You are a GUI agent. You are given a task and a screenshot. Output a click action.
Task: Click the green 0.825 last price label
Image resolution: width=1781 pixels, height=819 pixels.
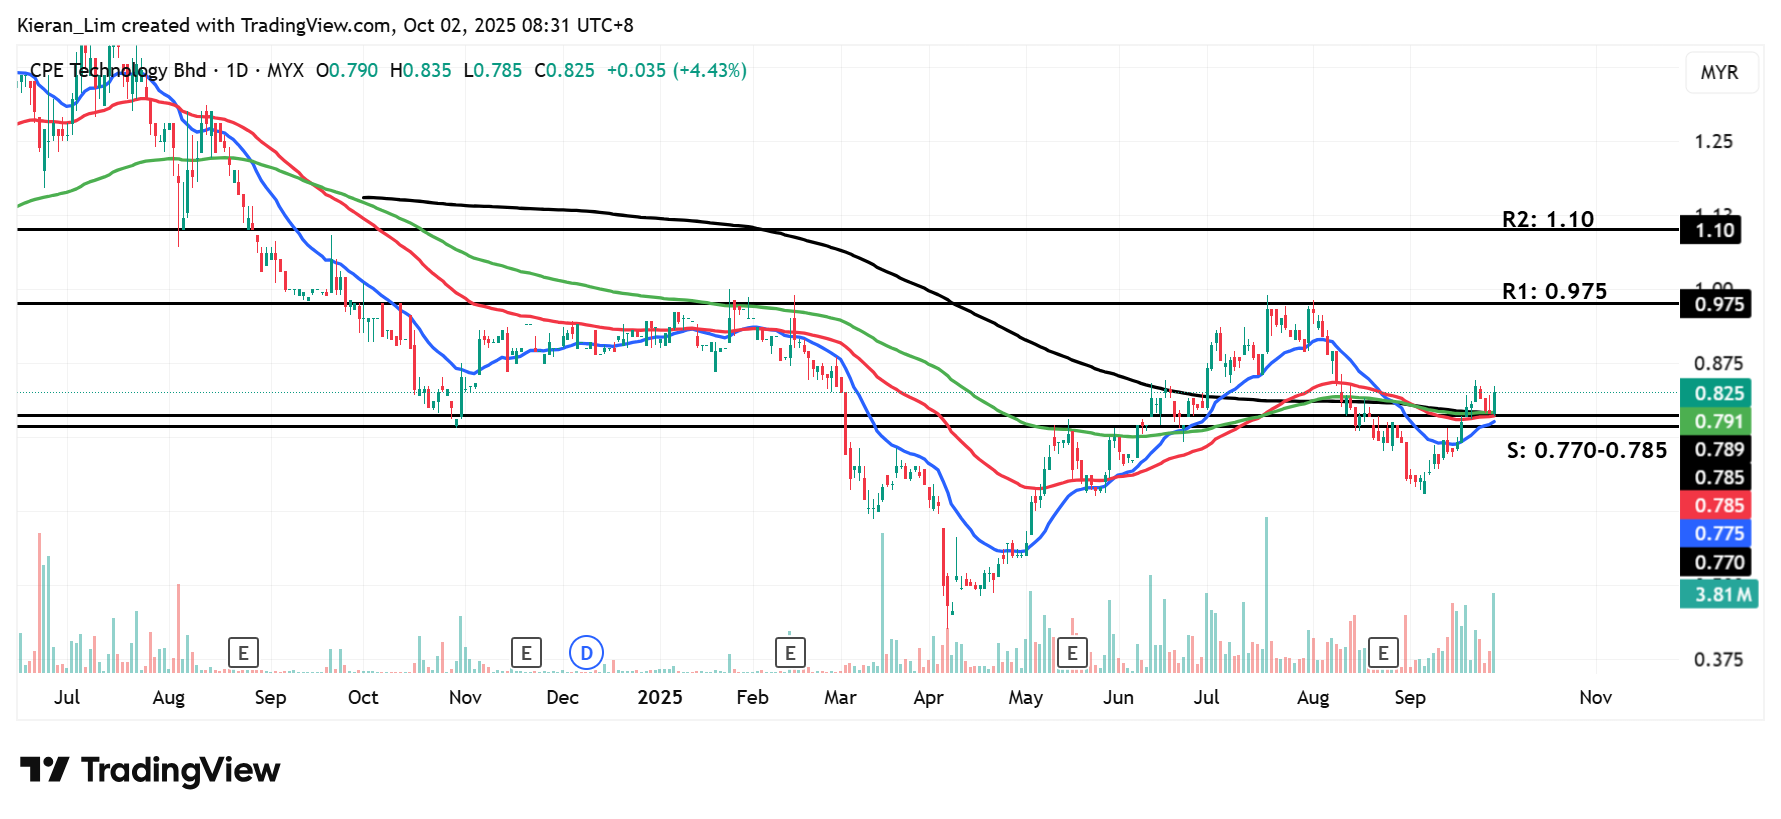point(1717,393)
